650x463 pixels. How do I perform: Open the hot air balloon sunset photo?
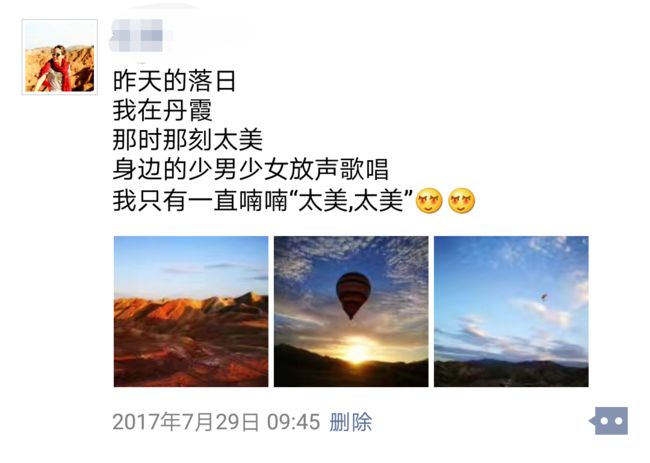[351, 311]
